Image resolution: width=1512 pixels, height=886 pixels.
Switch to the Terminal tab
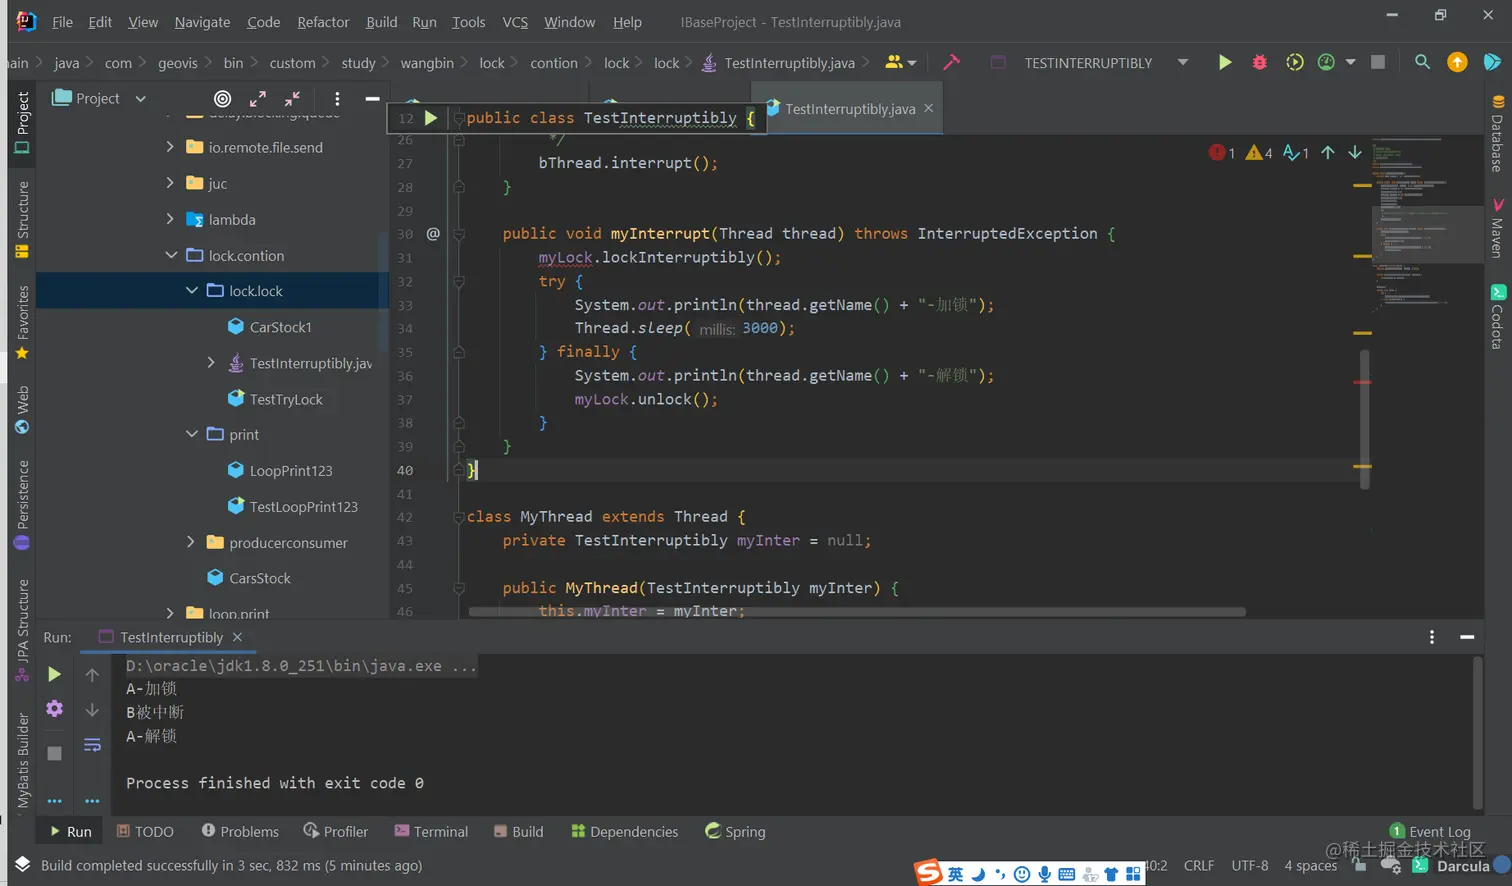(431, 831)
